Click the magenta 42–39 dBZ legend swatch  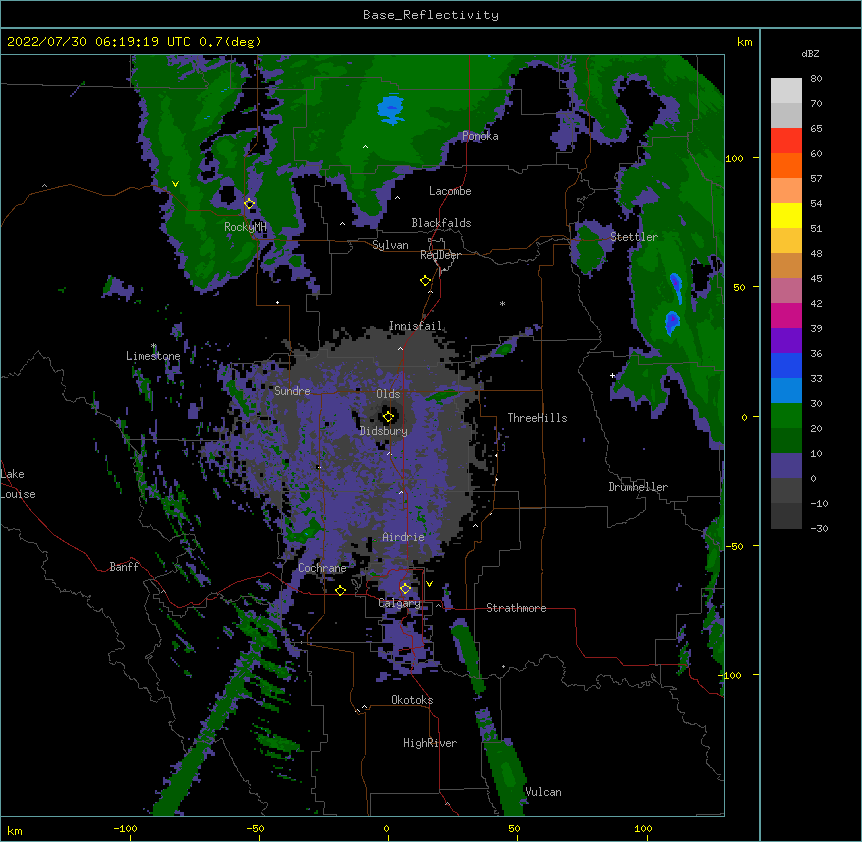(x=786, y=315)
